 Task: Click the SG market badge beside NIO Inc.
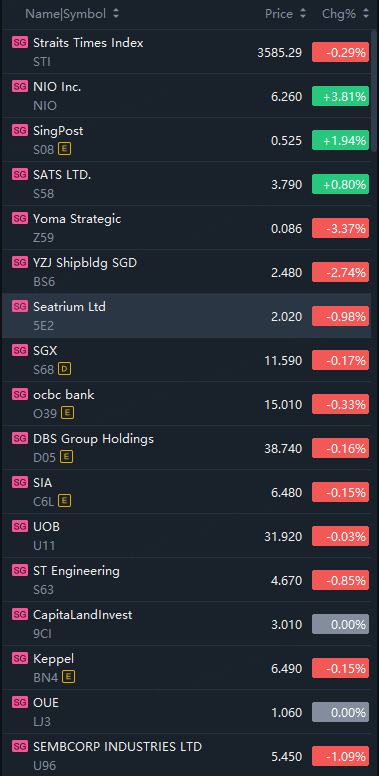20,87
